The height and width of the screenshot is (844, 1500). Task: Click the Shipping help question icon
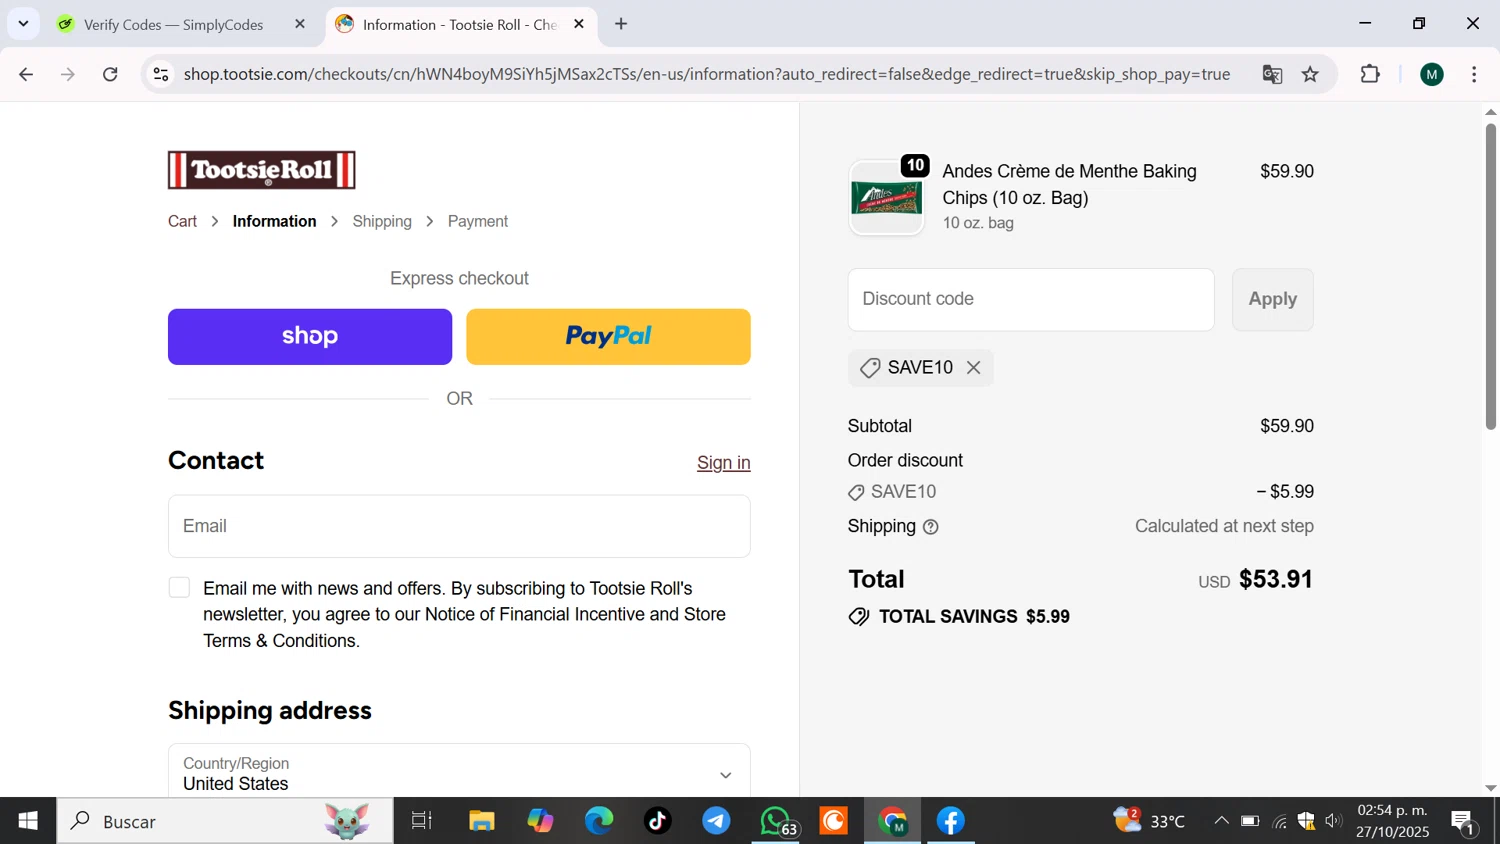tap(931, 527)
